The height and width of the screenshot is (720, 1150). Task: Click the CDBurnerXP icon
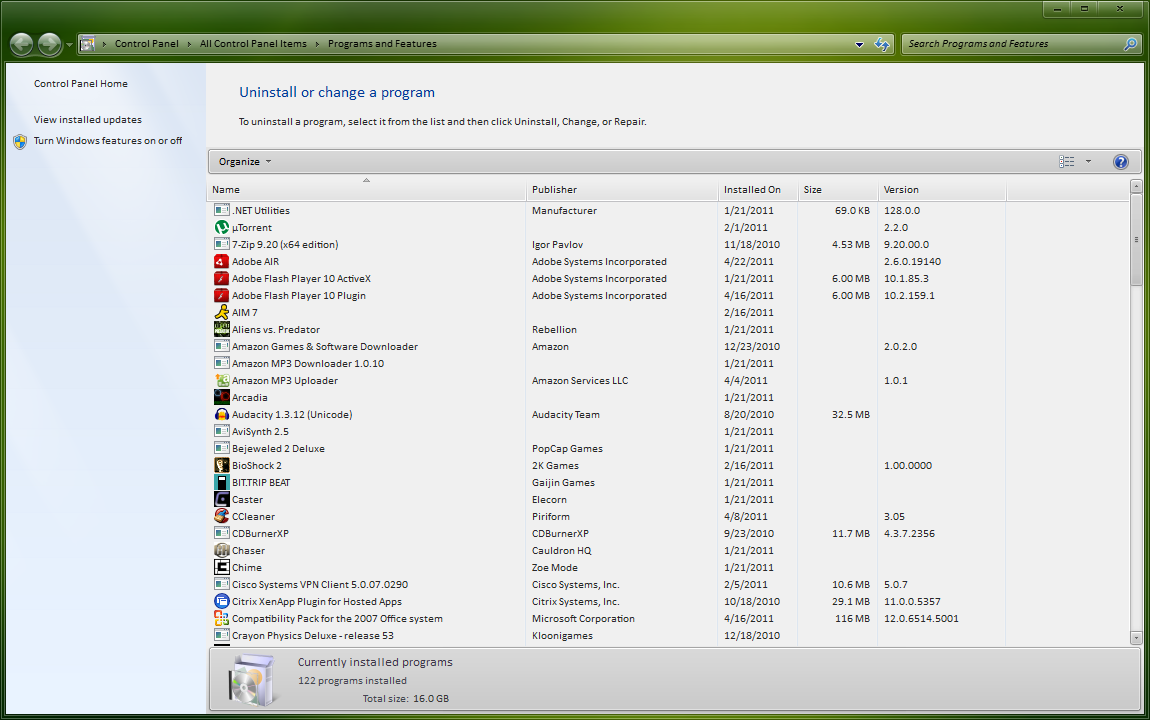pyautogui.click(x=221, y=534)
